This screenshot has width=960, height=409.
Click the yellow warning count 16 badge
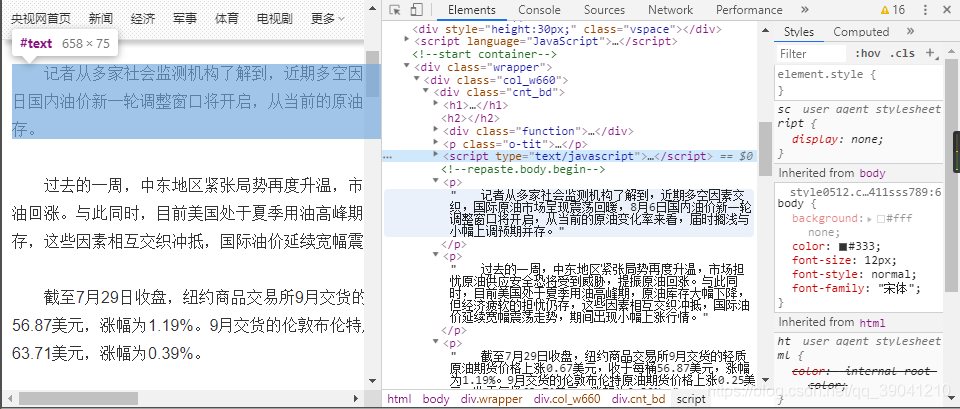(893, 10)
